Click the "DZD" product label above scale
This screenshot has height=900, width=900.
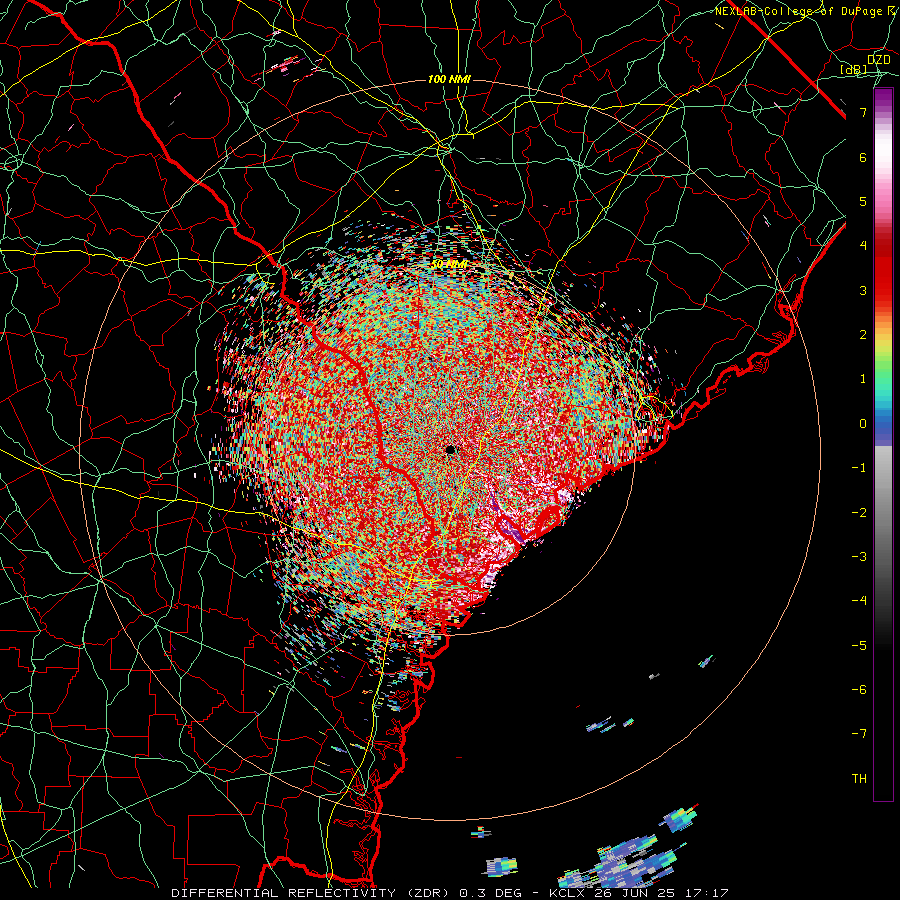click(878, 60)
